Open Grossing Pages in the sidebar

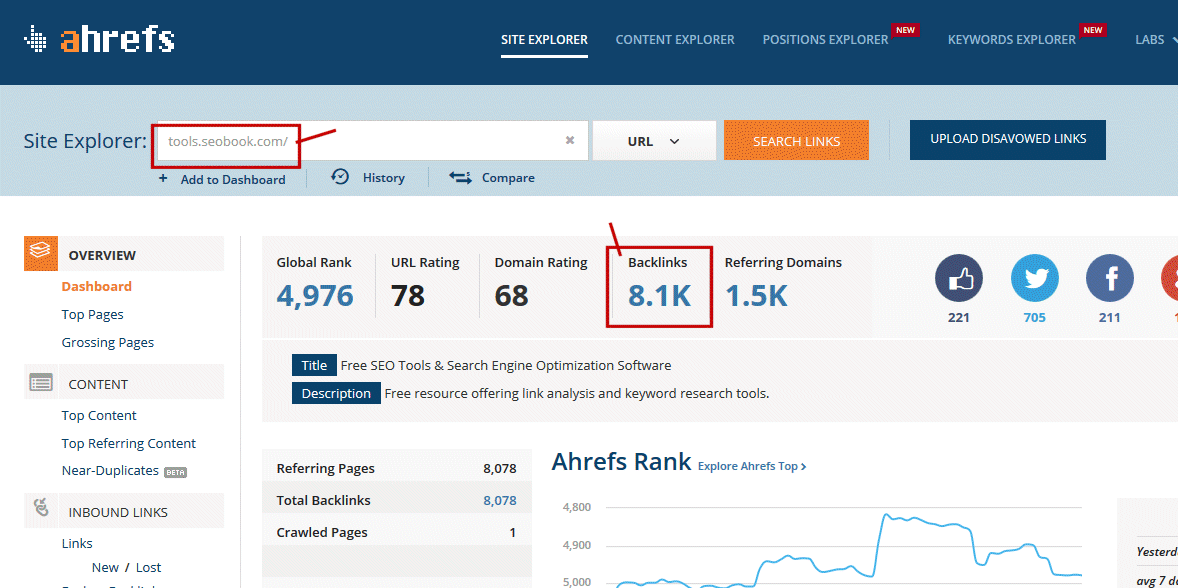click(107, 342)
